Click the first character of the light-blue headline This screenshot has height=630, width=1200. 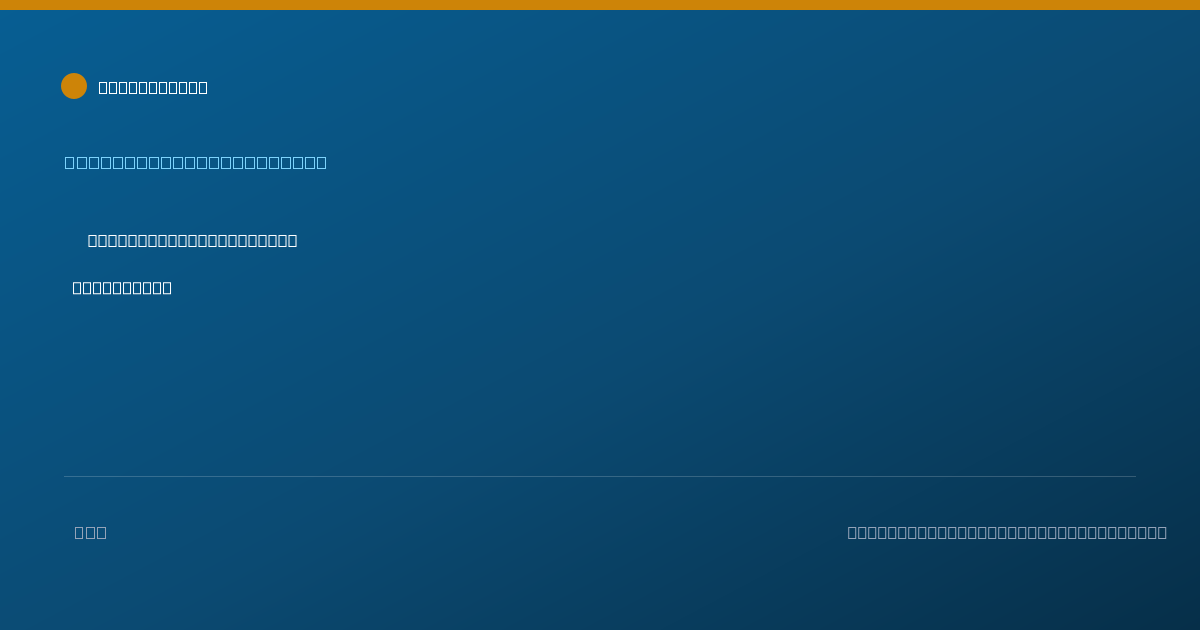coord(70,162)
